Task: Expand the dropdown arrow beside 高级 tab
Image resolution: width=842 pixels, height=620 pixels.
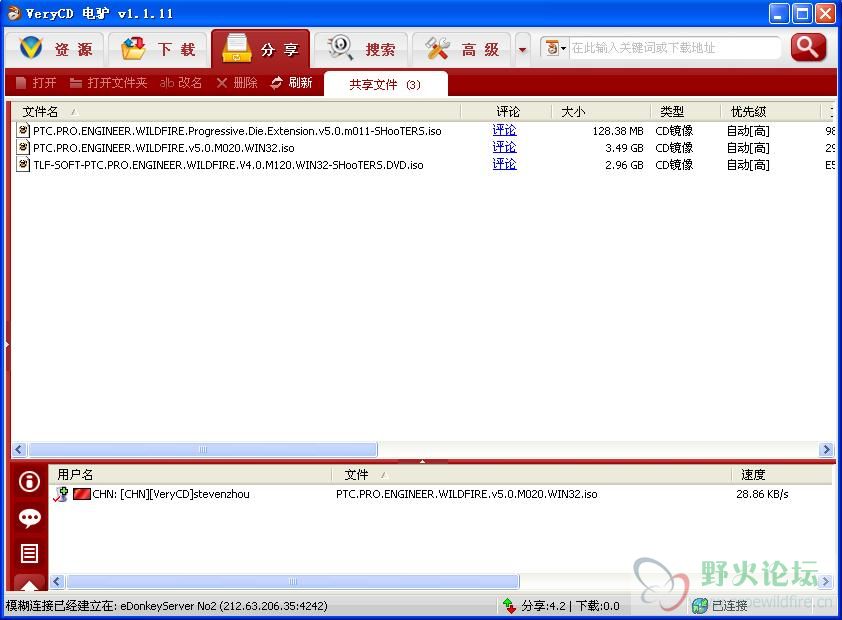Action: 522,50
